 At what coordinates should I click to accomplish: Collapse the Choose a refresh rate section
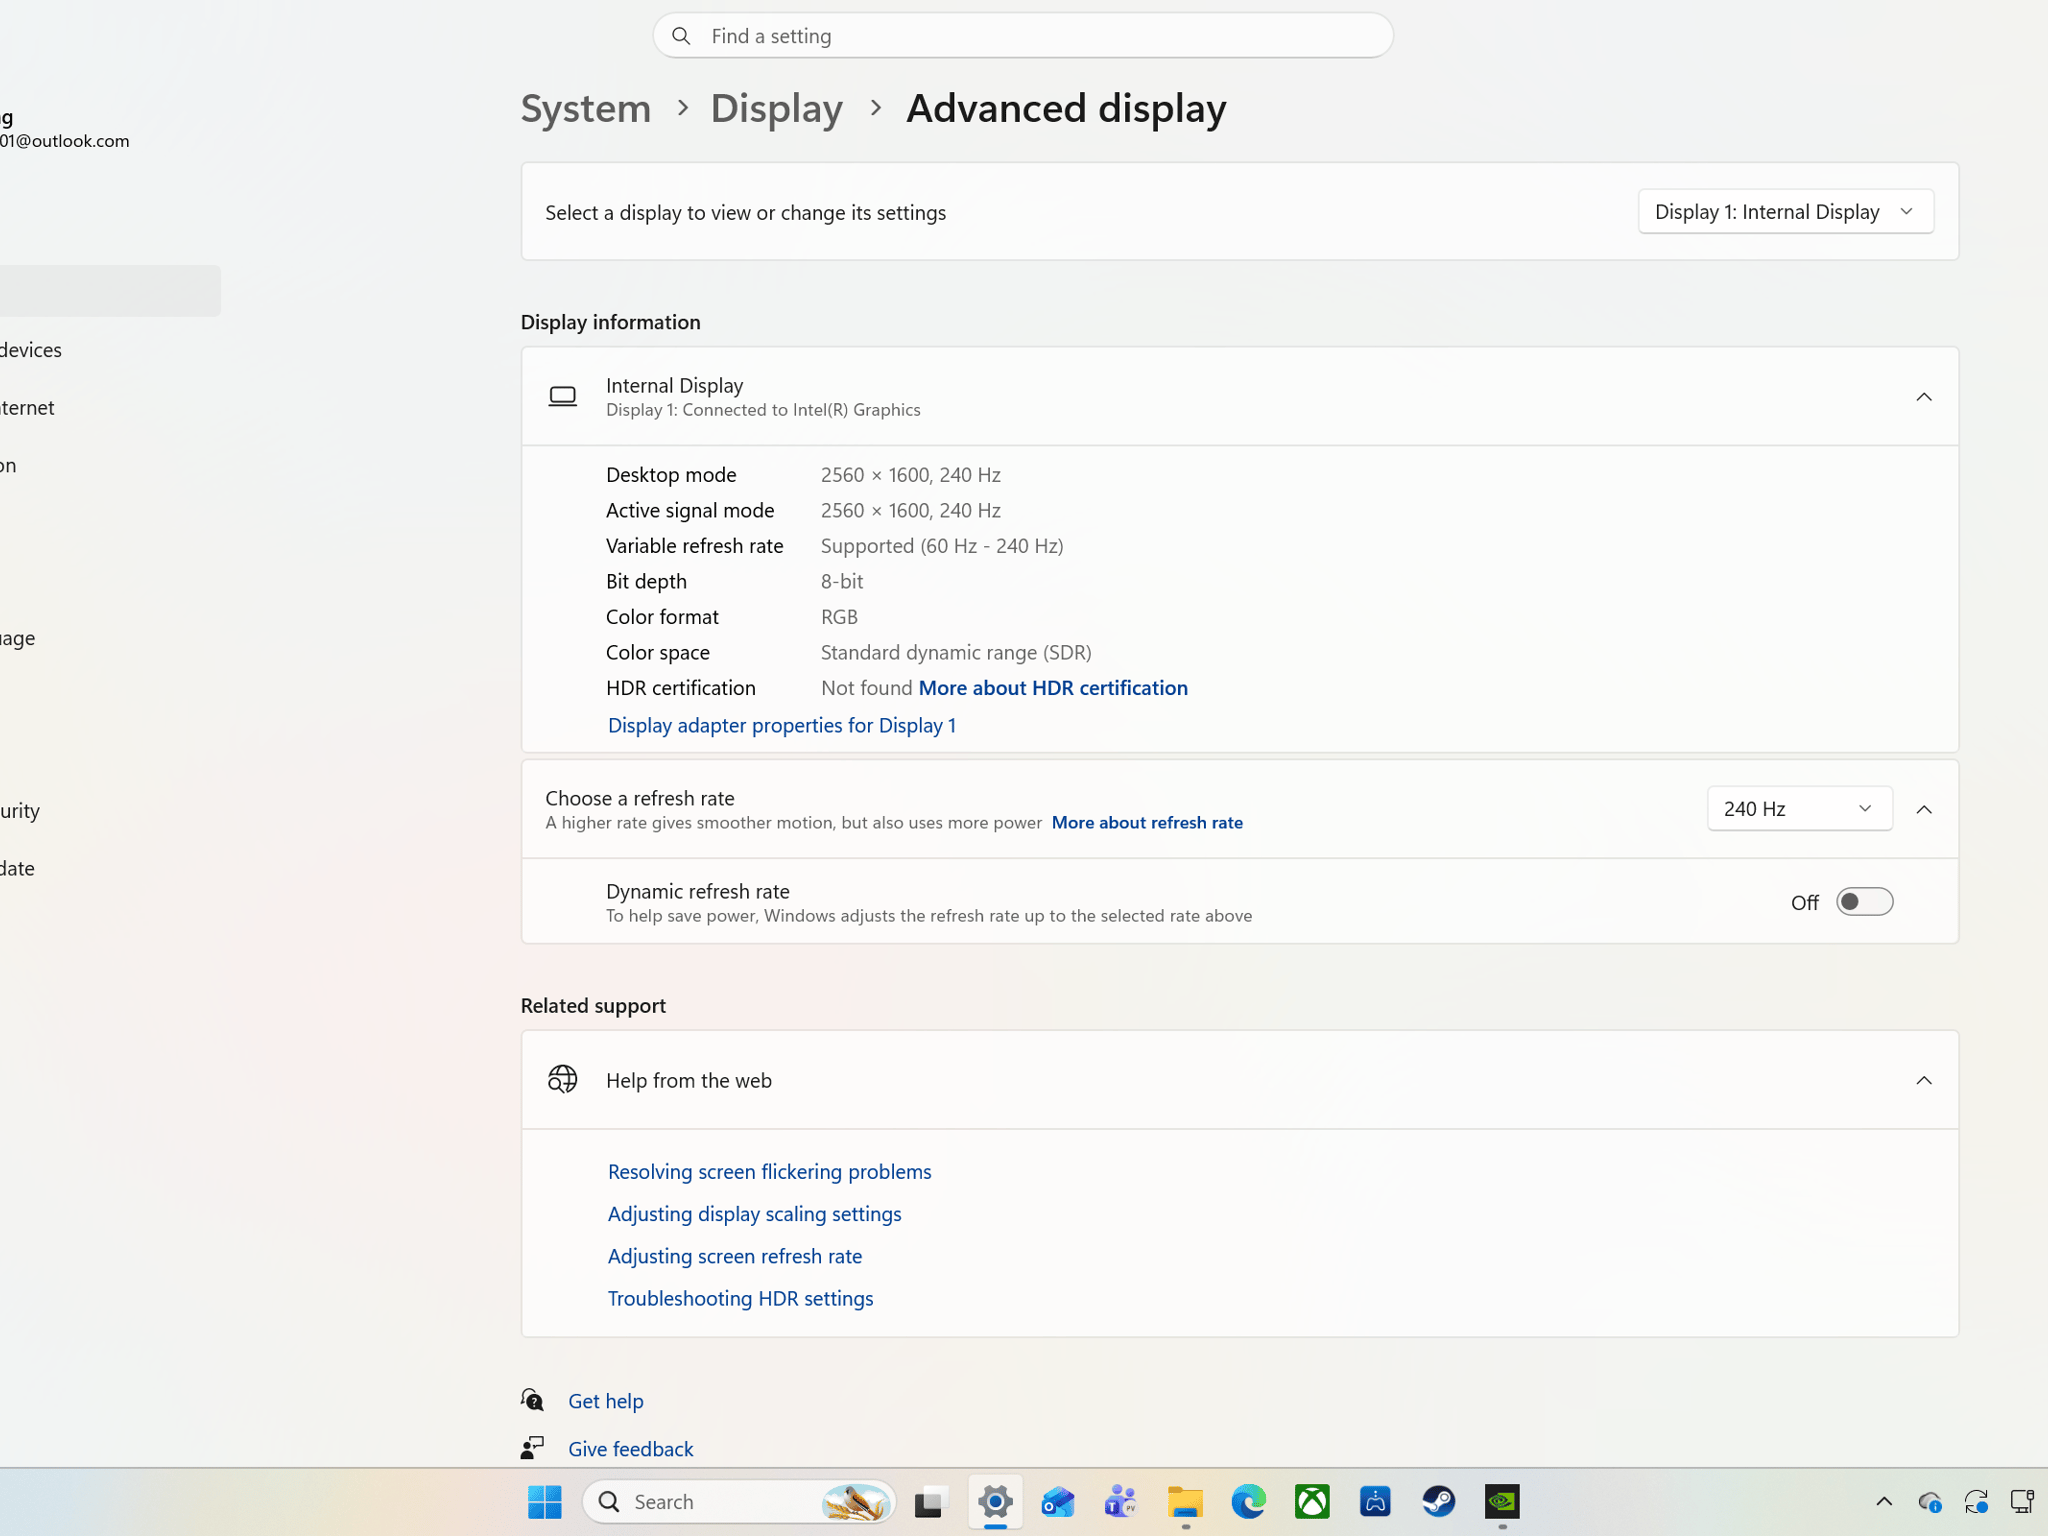[x=1923, y=809]
